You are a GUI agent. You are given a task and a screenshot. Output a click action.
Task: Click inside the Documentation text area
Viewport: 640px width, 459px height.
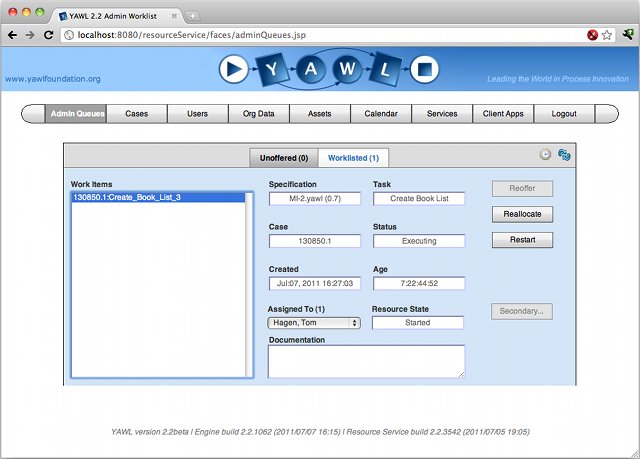(366, 361)
